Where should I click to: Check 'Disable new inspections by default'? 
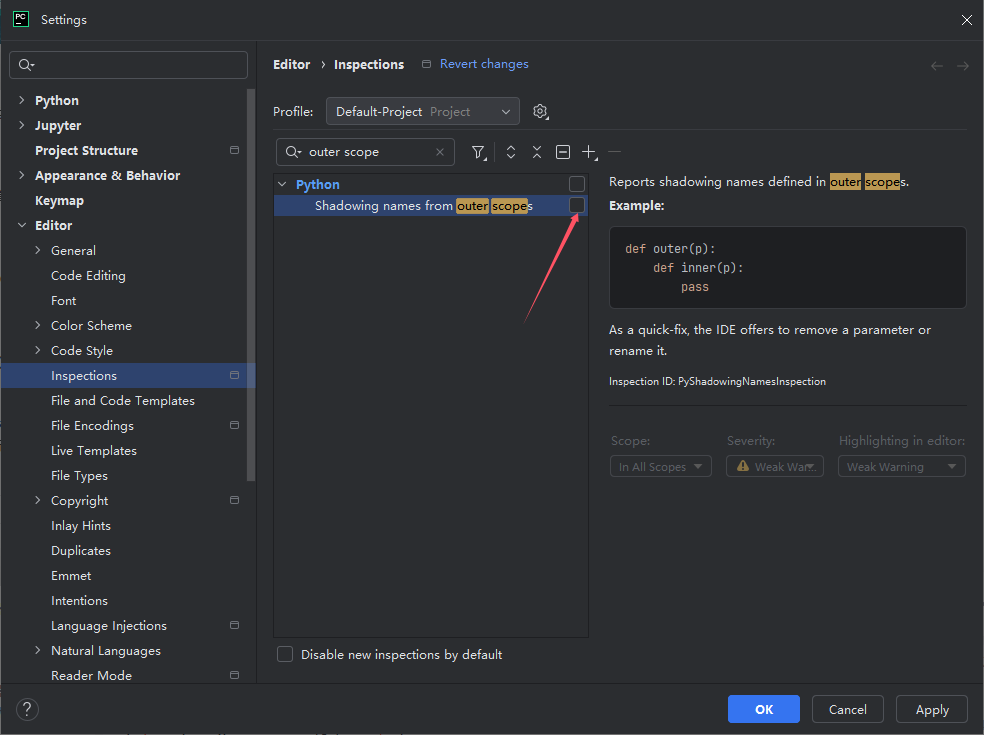click(x=285, y=654)
